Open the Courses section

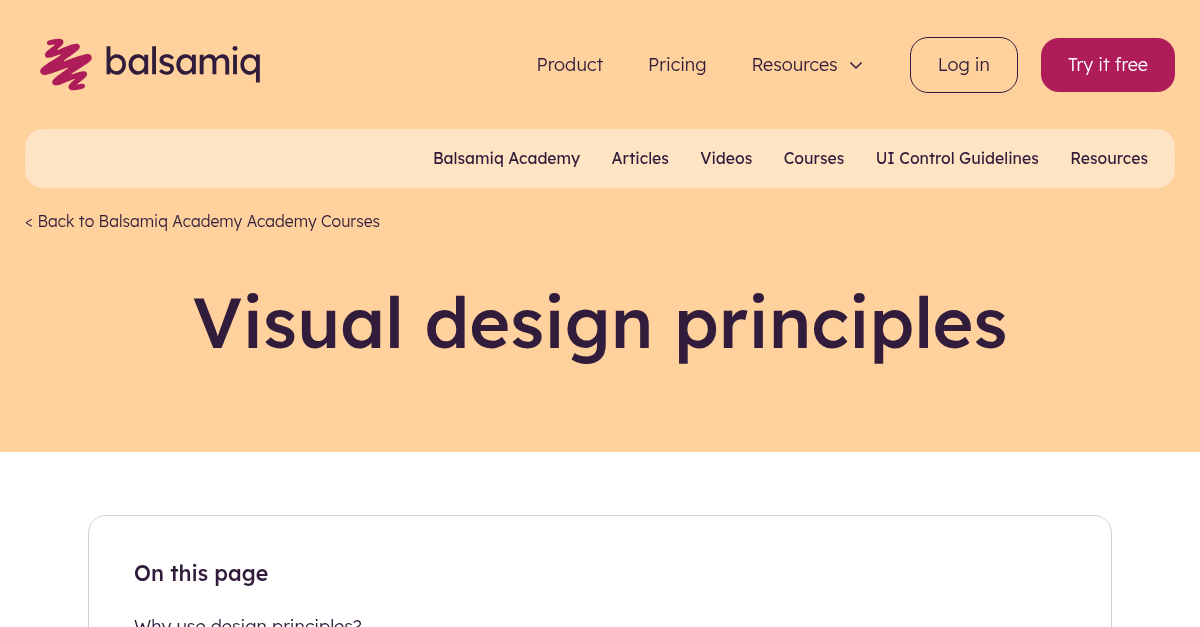pyautogui.click(x=813, y=158)
